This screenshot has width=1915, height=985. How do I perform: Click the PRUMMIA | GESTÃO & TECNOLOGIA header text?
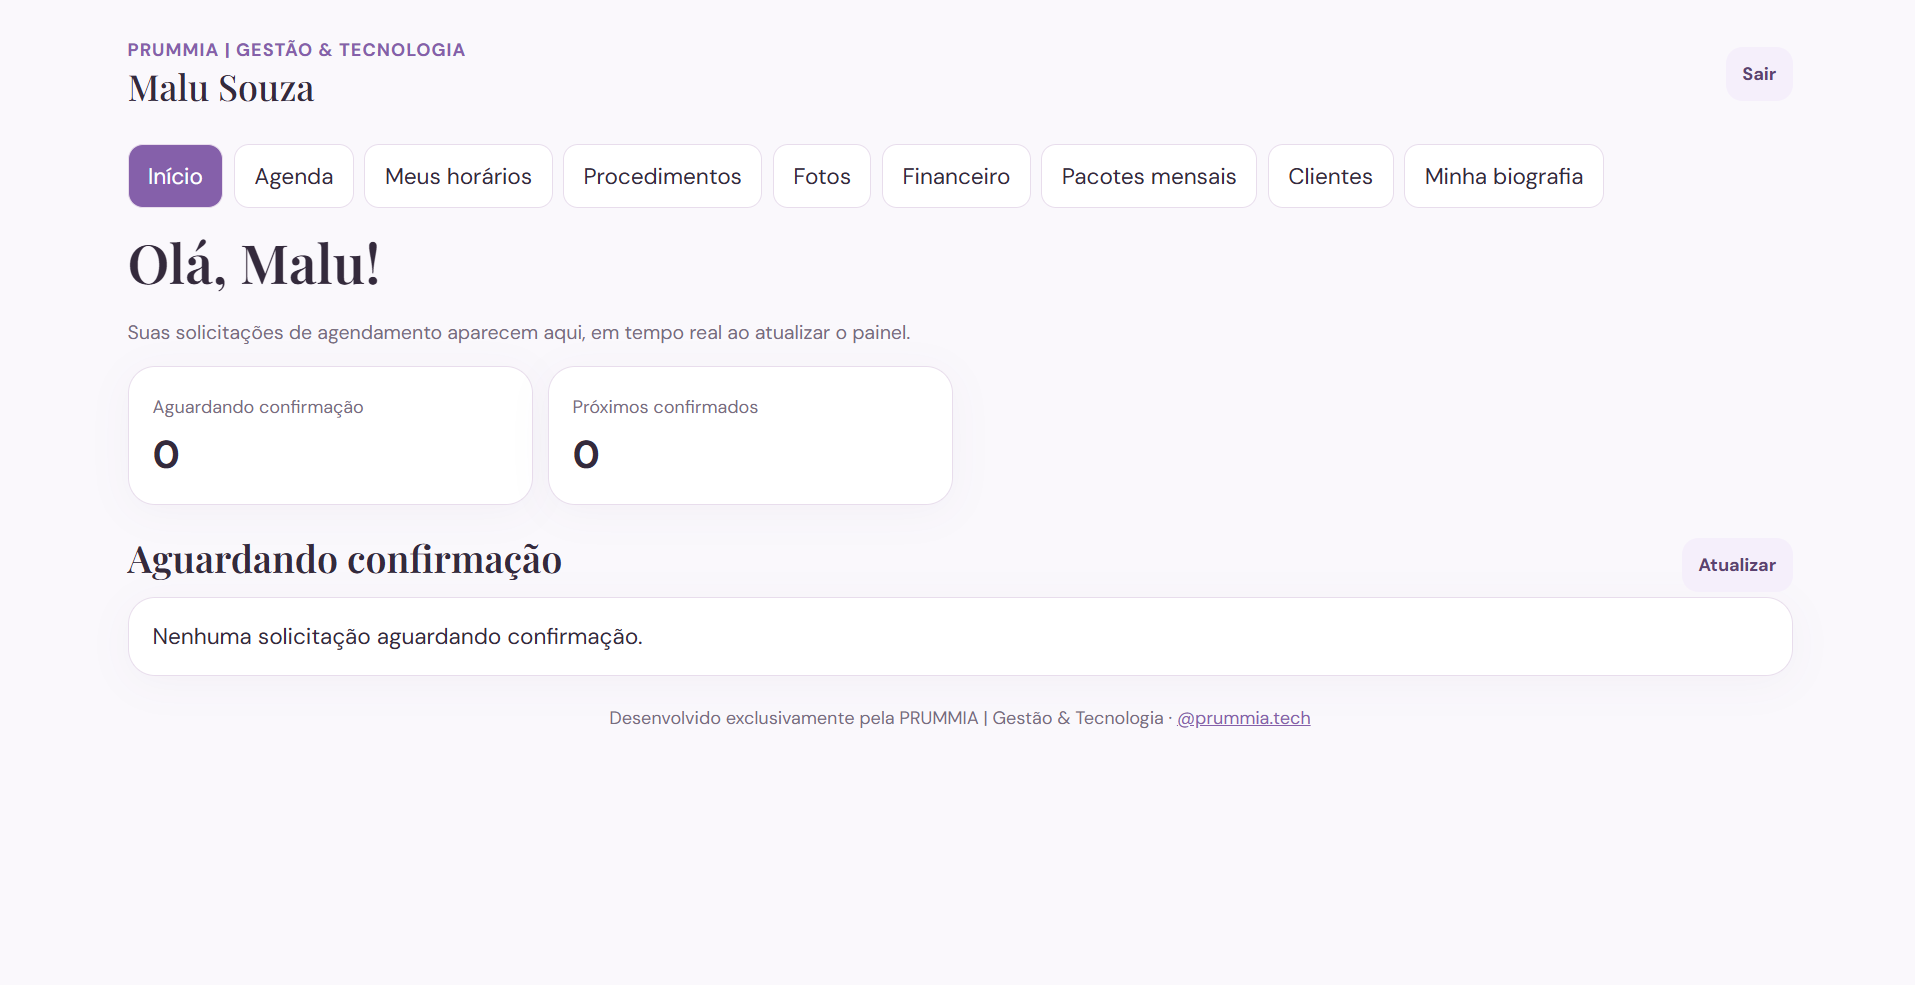click(x=296, y=50)
